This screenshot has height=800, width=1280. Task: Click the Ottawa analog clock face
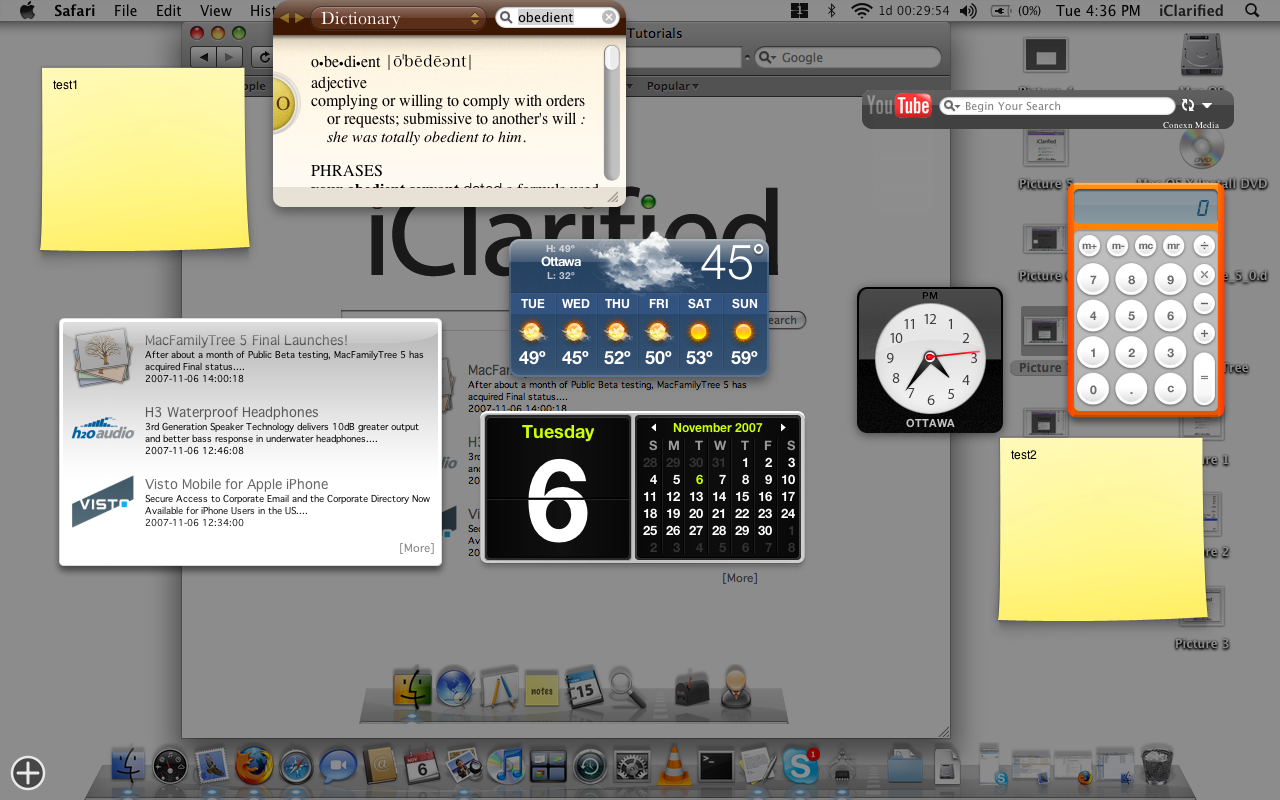click(x=930, y=357)
